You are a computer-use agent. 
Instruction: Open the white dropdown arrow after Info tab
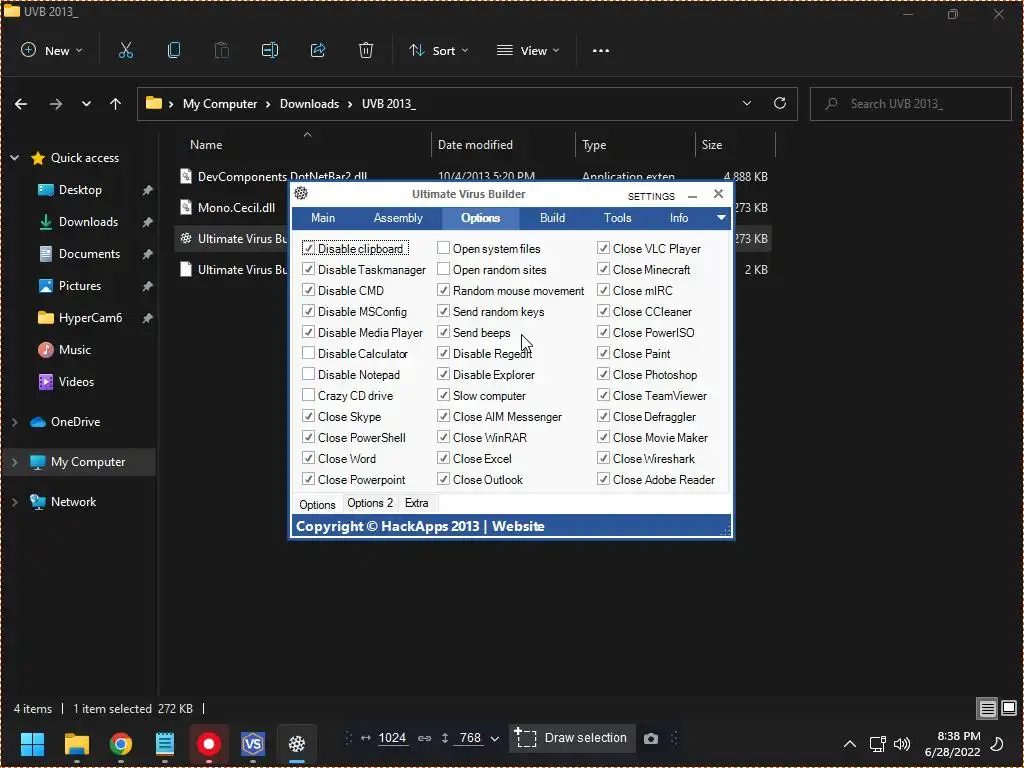[x=721, y=217]
